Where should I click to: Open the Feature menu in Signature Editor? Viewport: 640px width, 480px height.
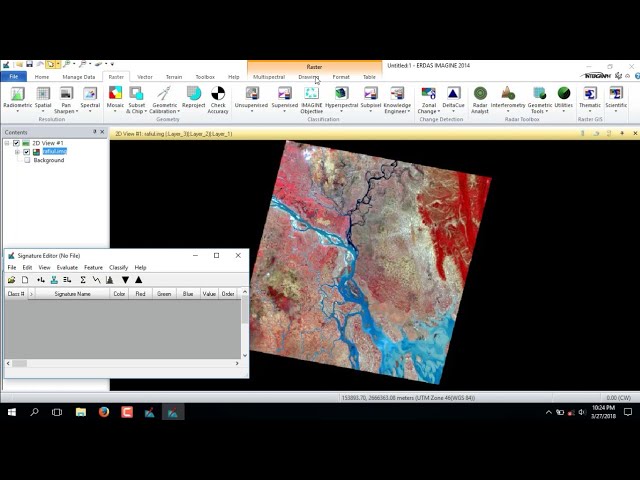point(93,267)
